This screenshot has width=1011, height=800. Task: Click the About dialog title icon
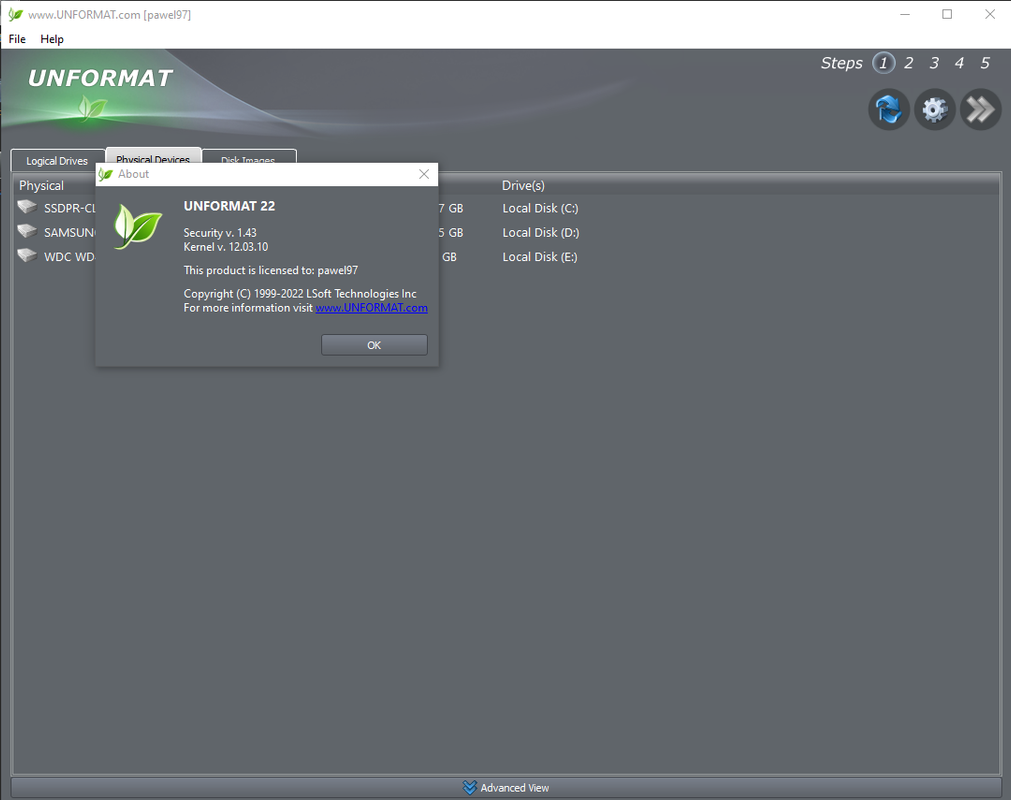pyautogui.click(x=106, y=174)
